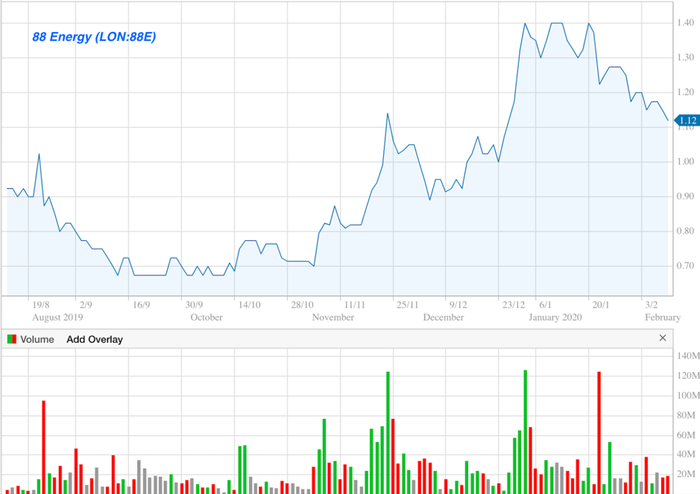Click the 40M volume axis label
The height and width of the screenshot is (494, 700).
click(686, 454)
